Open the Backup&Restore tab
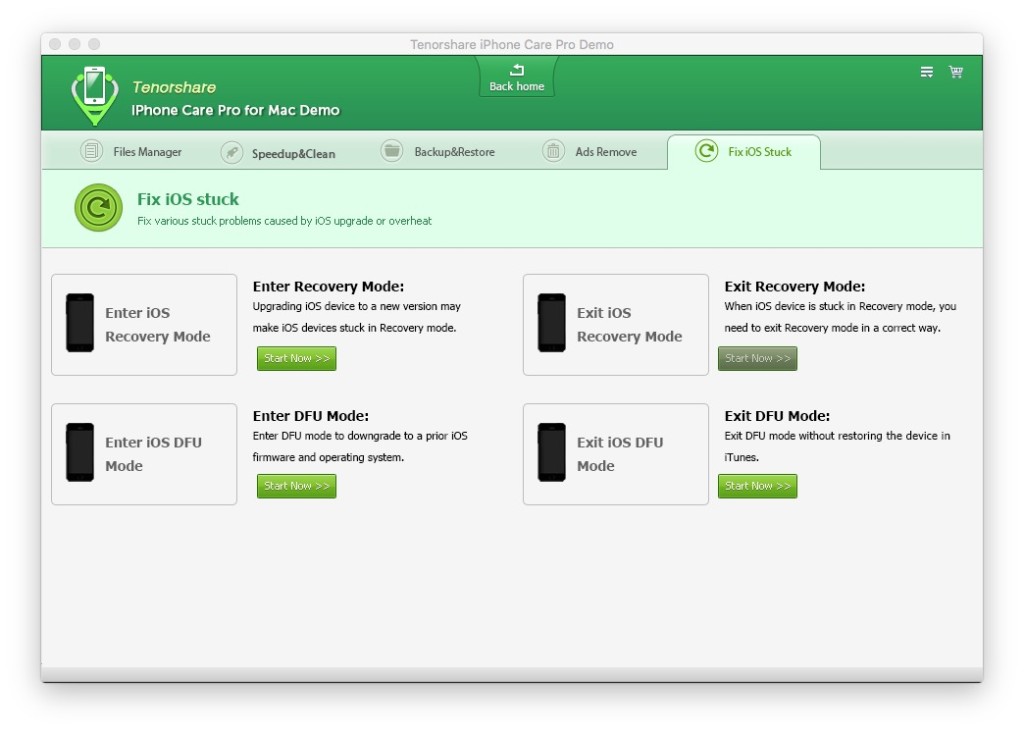 tap(438, 151)
